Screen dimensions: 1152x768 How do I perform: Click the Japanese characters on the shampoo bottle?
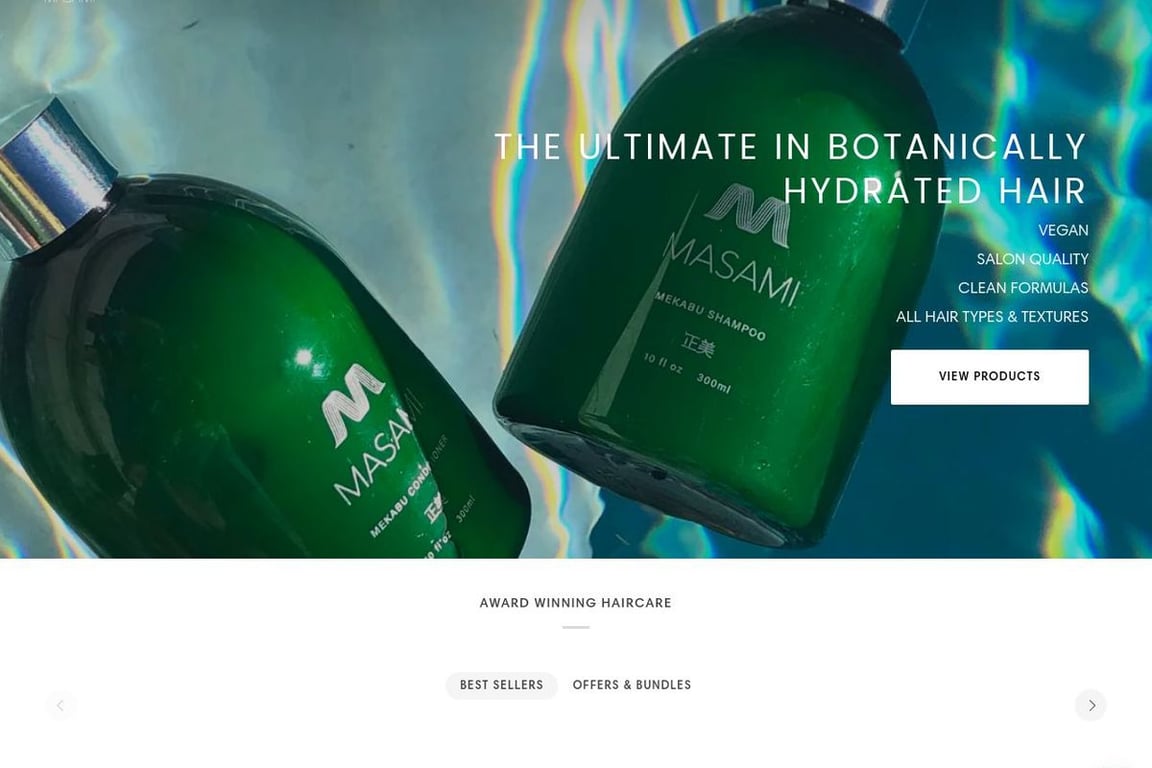[x=697, y=345]
